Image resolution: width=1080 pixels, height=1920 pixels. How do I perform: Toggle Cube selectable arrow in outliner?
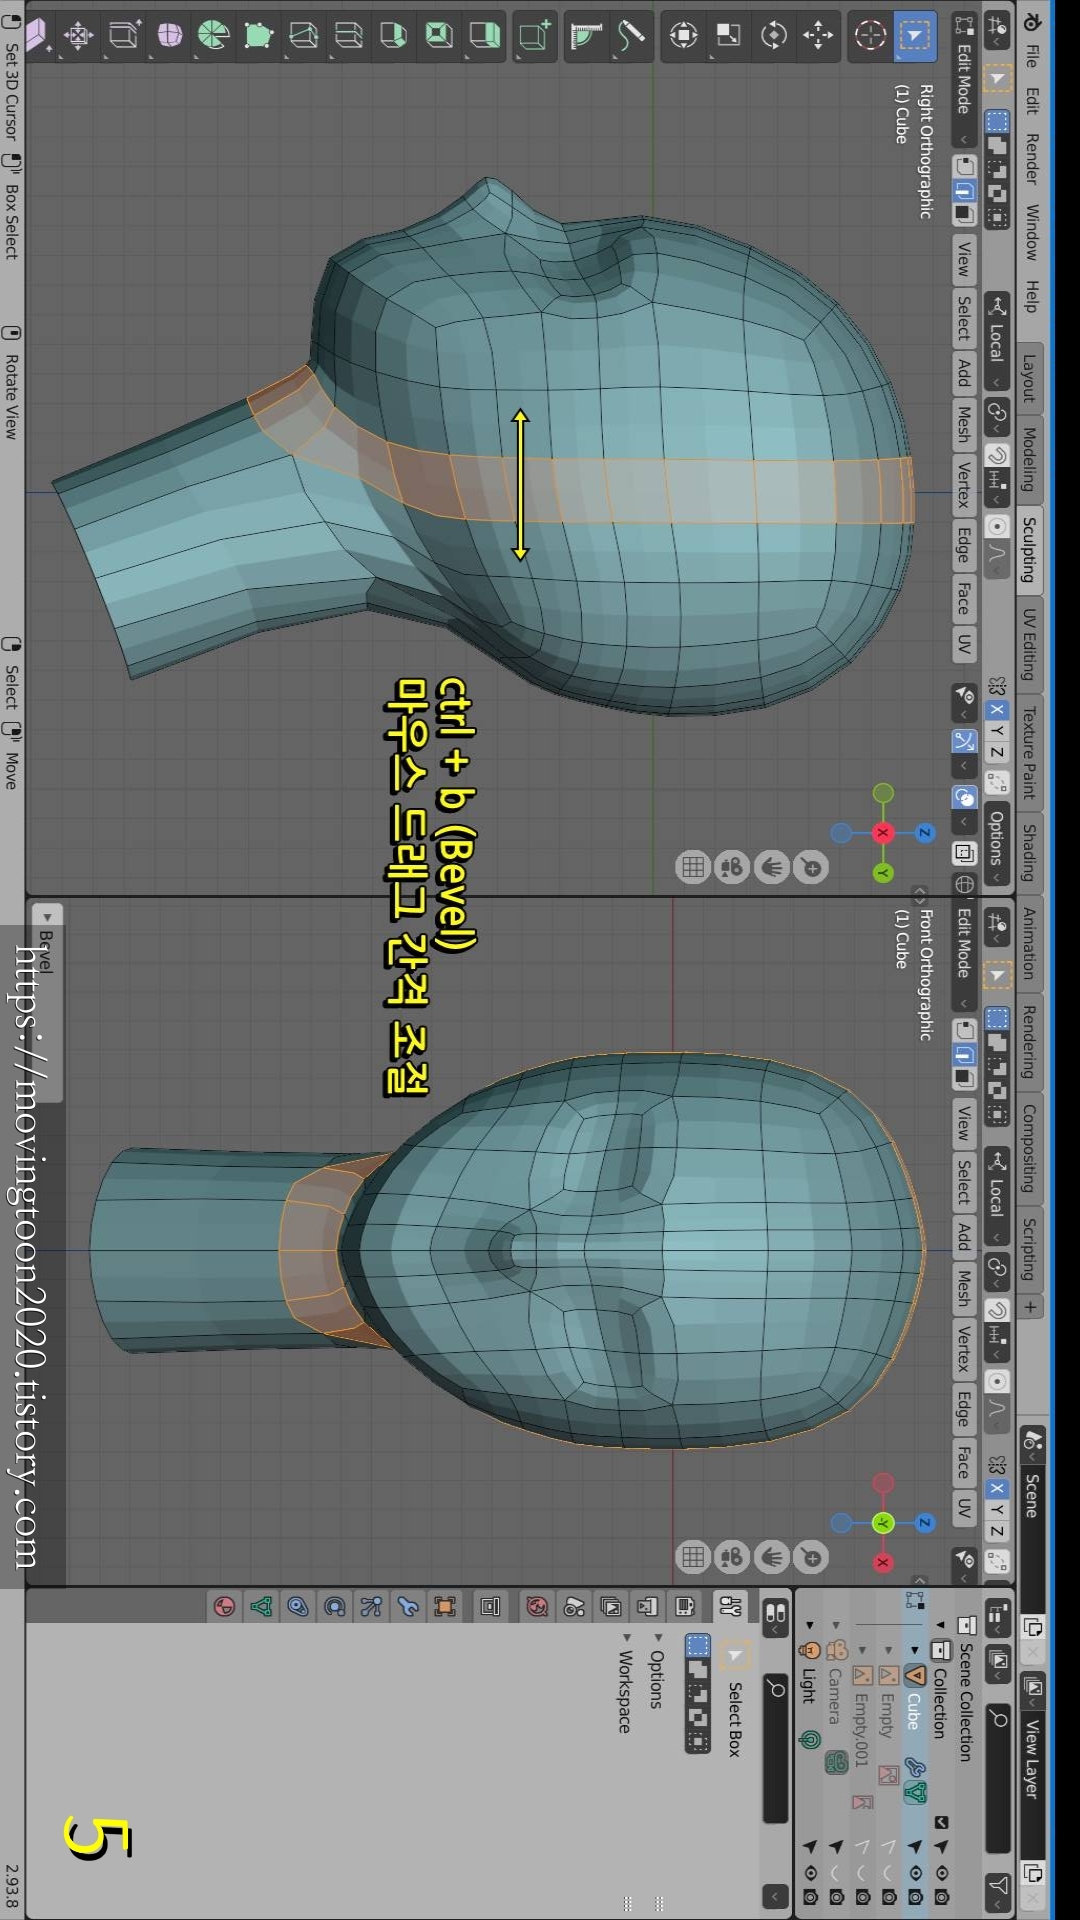915,1847
